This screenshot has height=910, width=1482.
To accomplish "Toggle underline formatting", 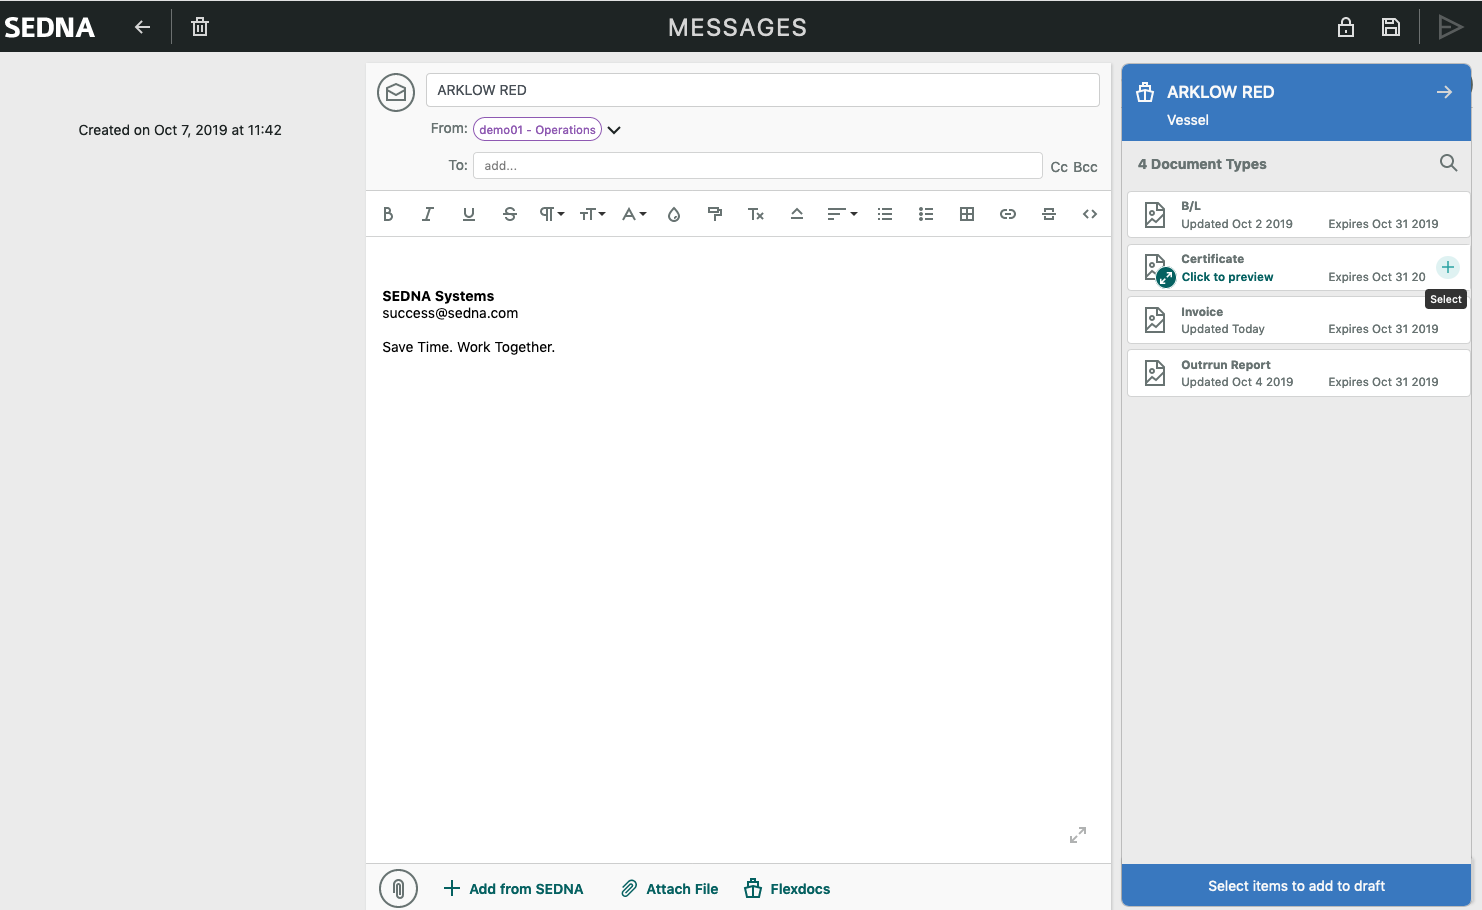I will tap(468, 214).
